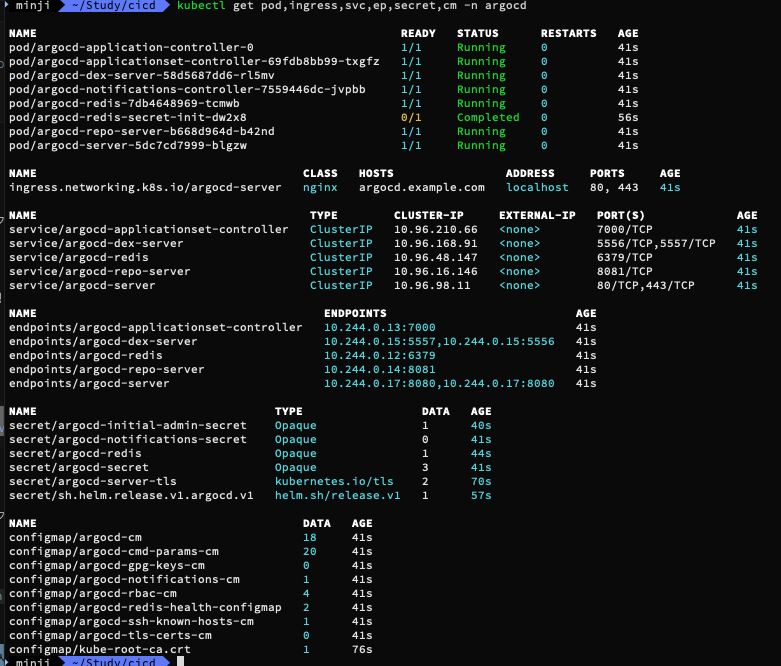Select secret/sh.helm.release.v1.argocd.v1 name
The height and width of the screenshot is (666, 781).
tap(131, 495)
